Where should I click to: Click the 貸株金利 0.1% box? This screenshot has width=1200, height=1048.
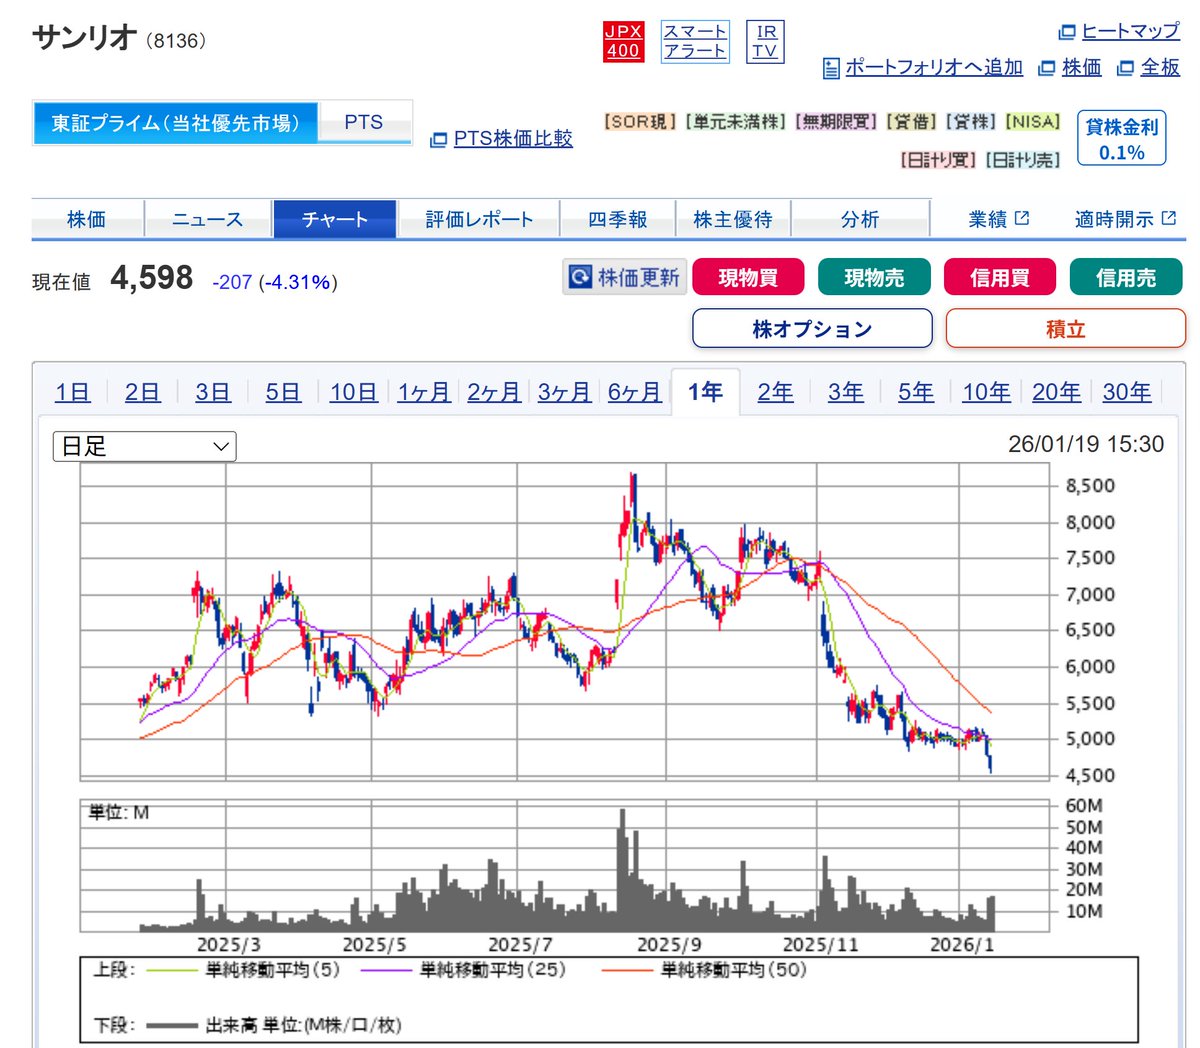(1121, 137)
